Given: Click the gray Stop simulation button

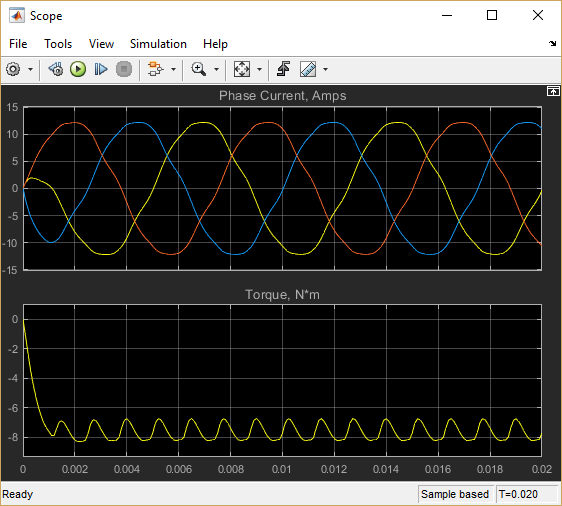Looking at the screenshot, I should click(x=124, y=69).
